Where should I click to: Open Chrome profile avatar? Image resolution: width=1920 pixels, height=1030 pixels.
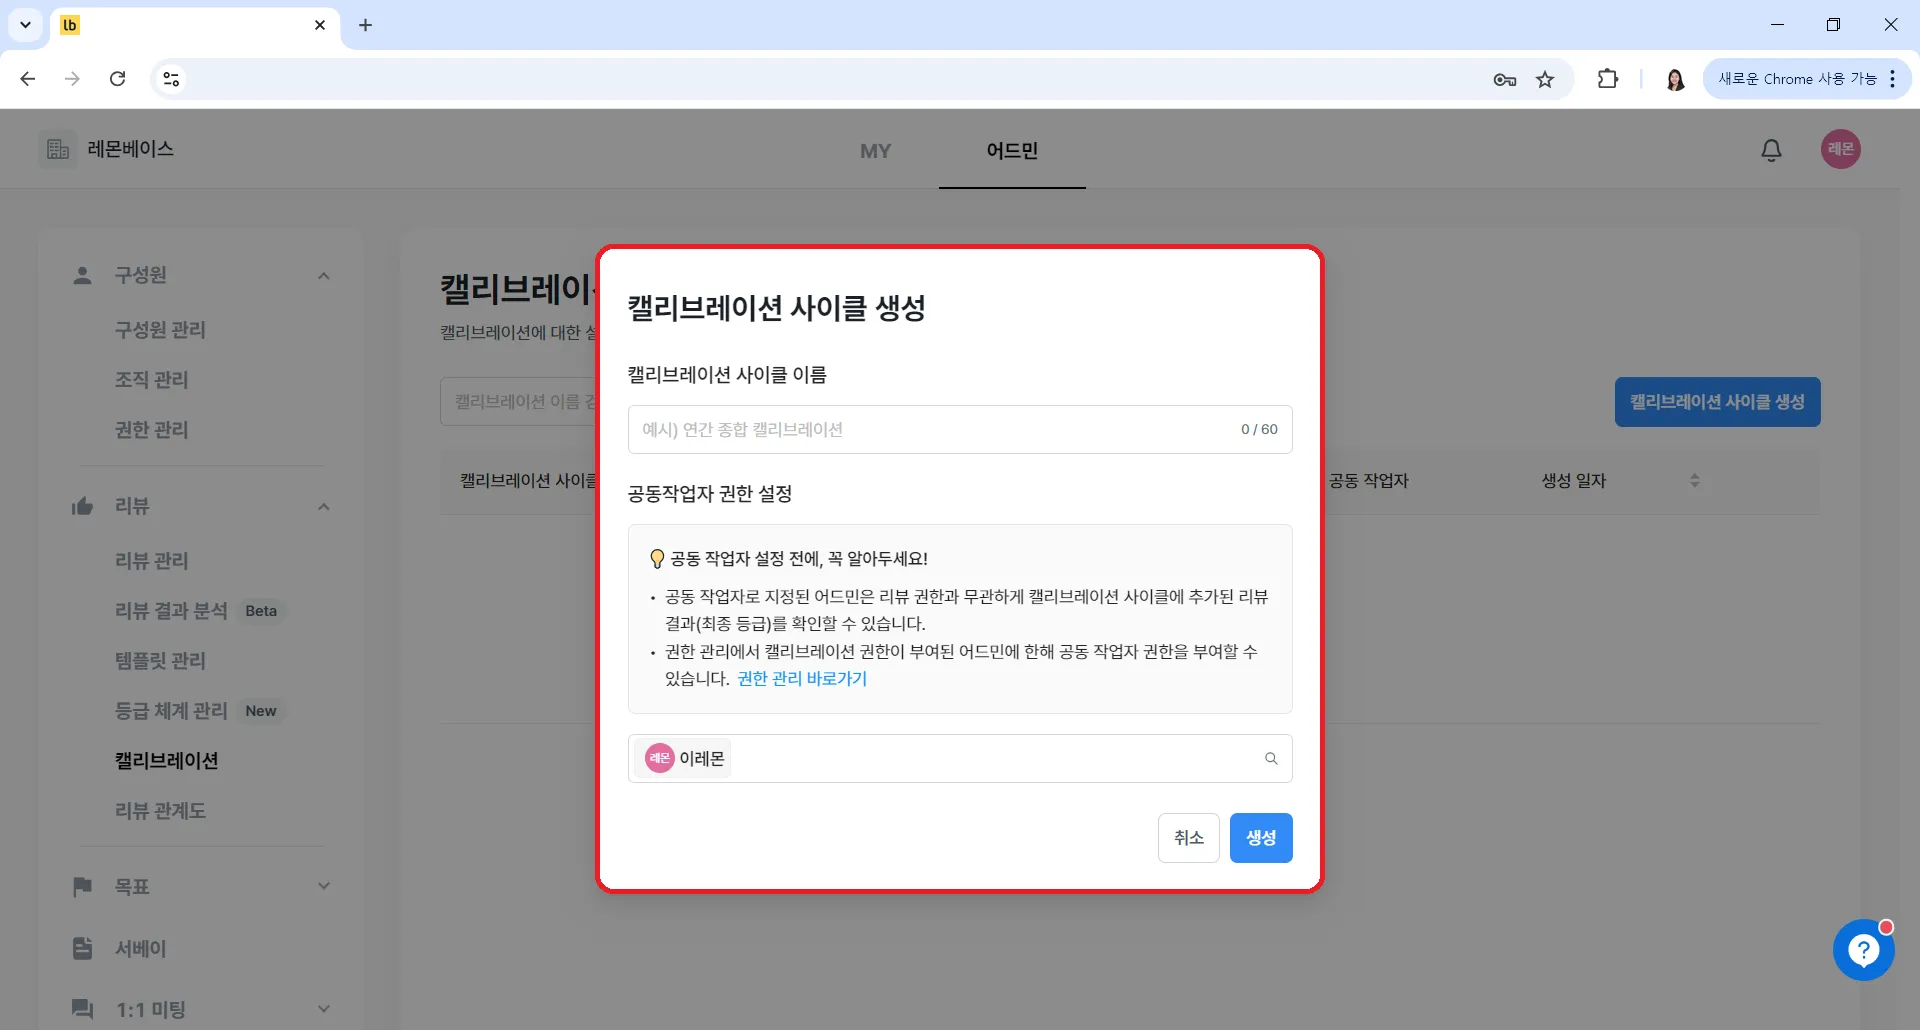pyautogui.click(x=1675, y=79)
